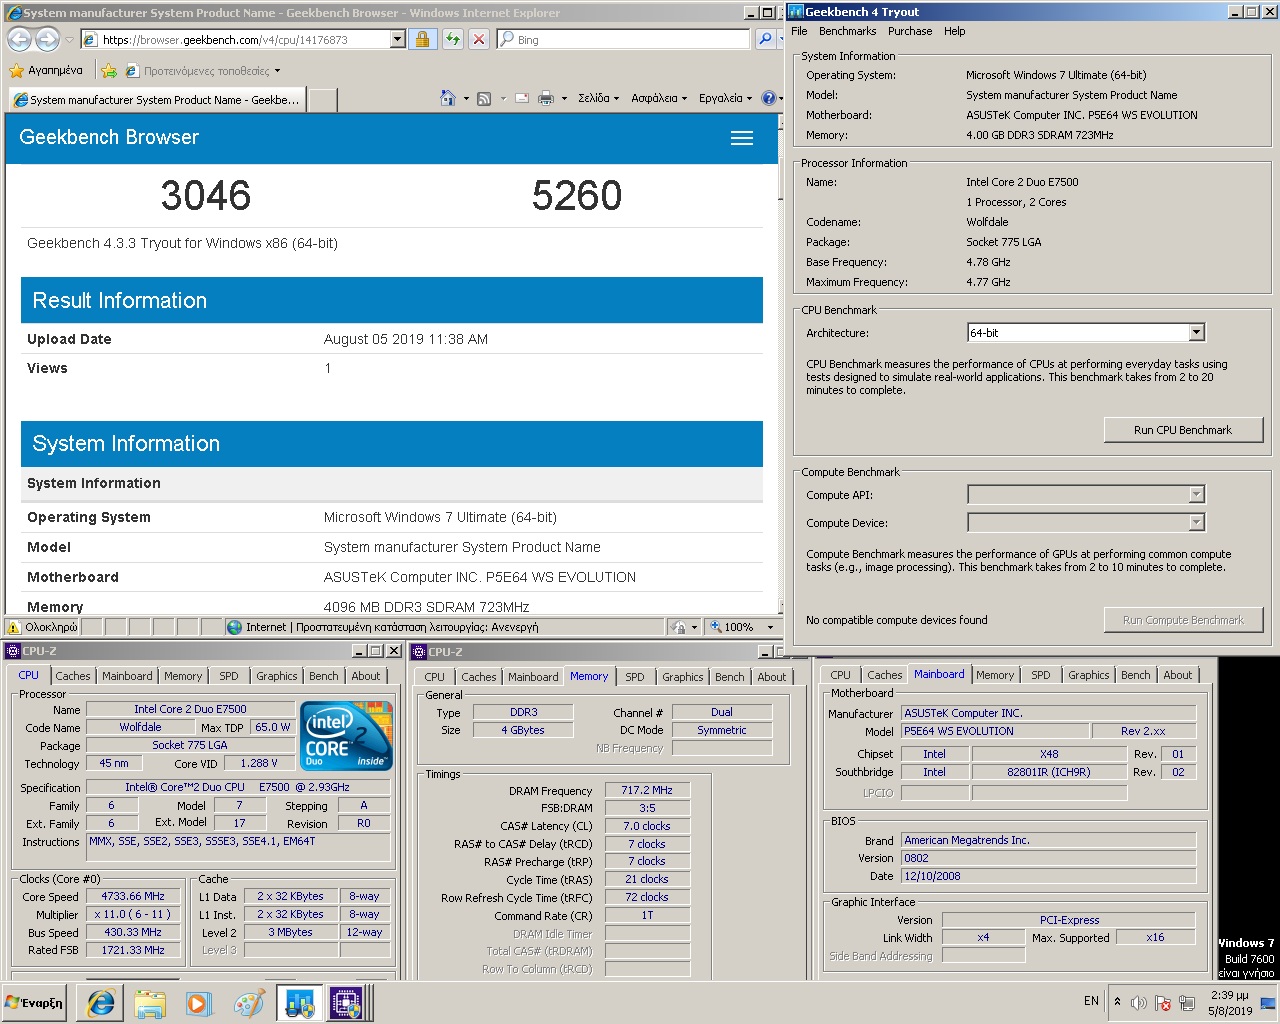
Task: Click Add to Favorites bar star icon
Action: coord(109,70)
